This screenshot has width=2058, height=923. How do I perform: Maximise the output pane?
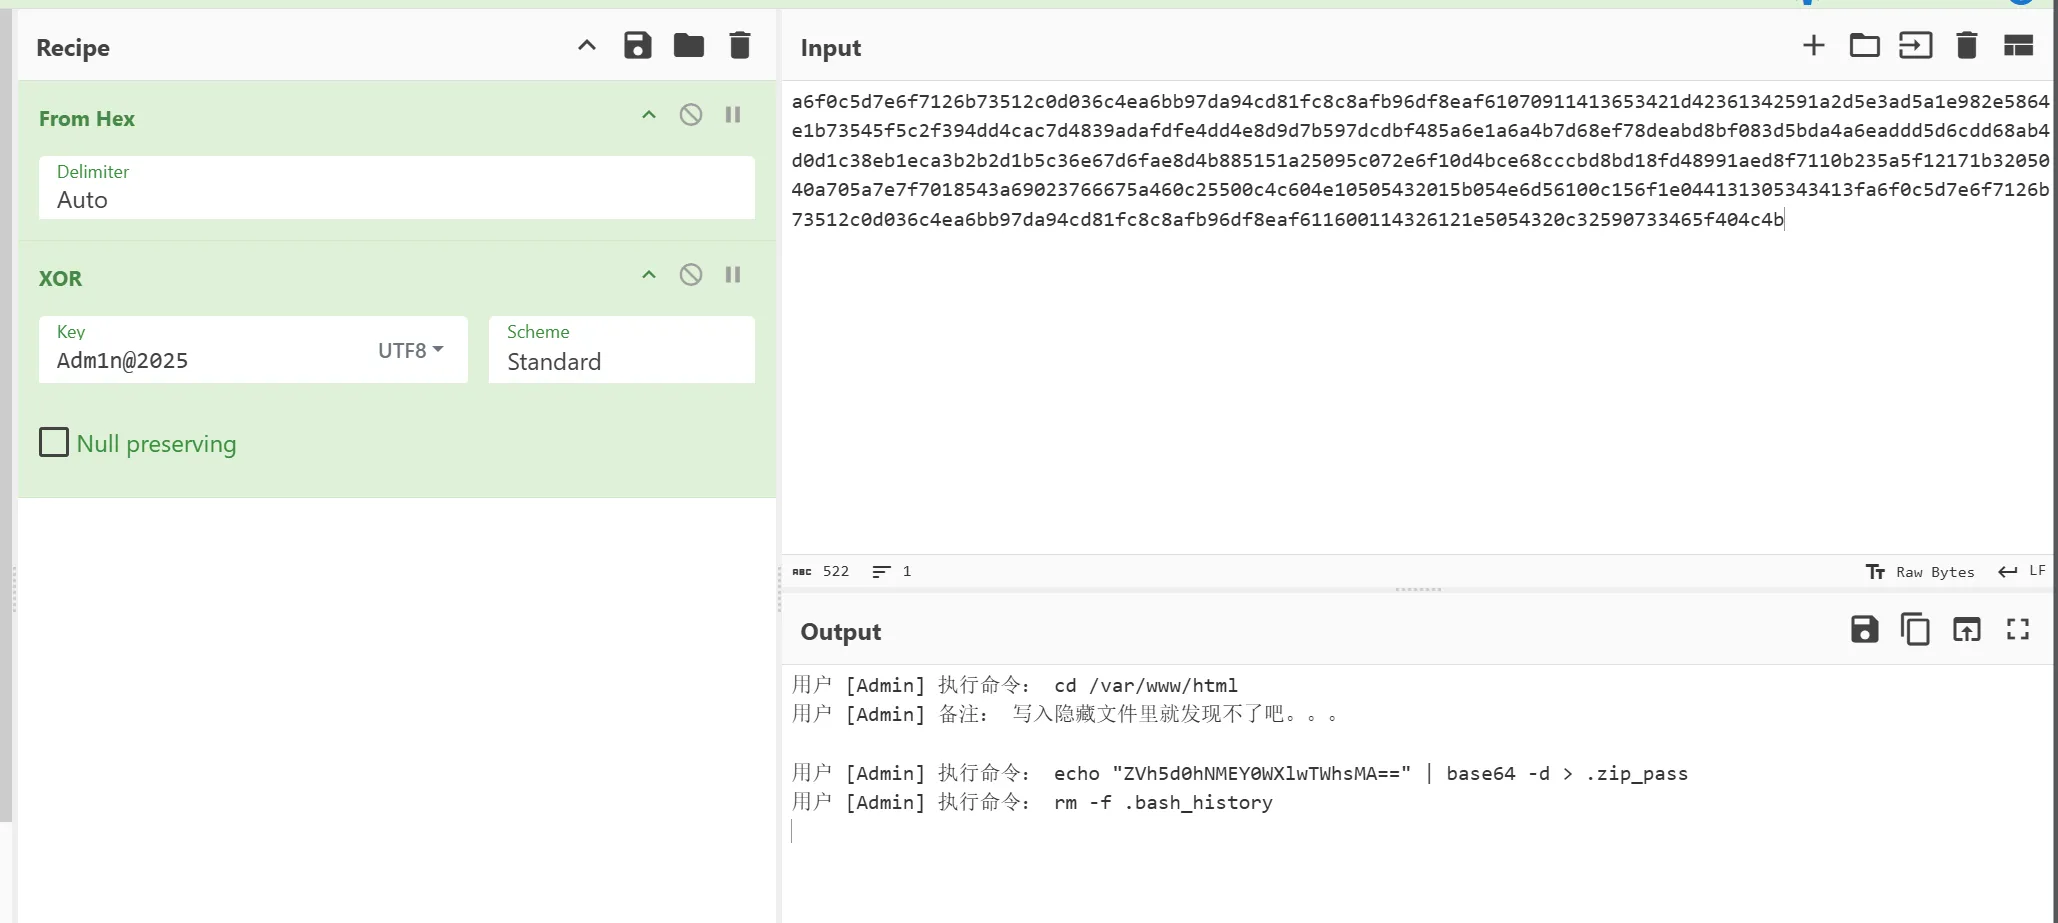(2018, 630)
